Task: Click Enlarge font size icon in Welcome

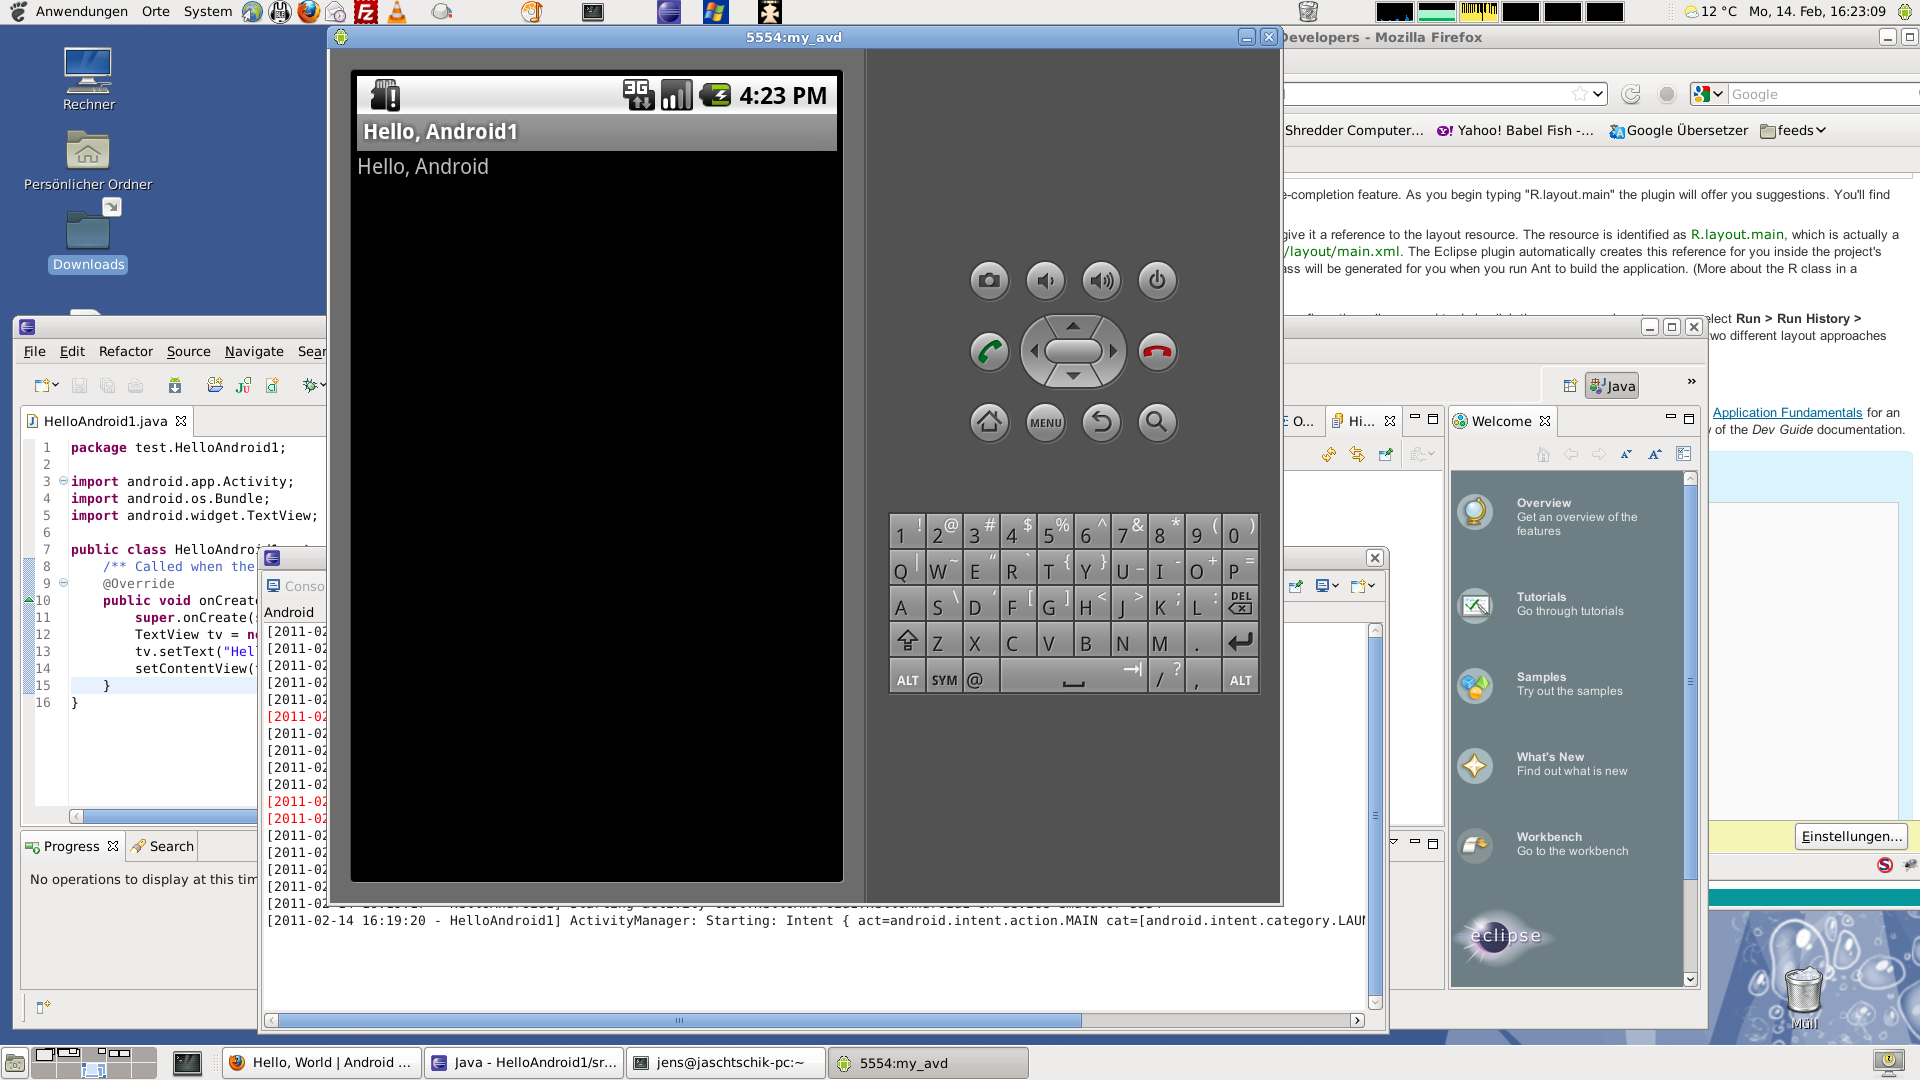Action: click(1654, 454)
